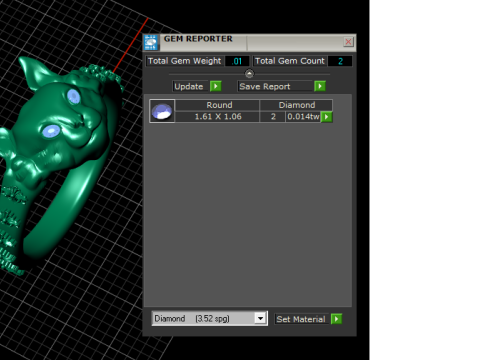This screenshot has width=480, height=360.
Task: Click the Update button label
Action: point(189,86)
